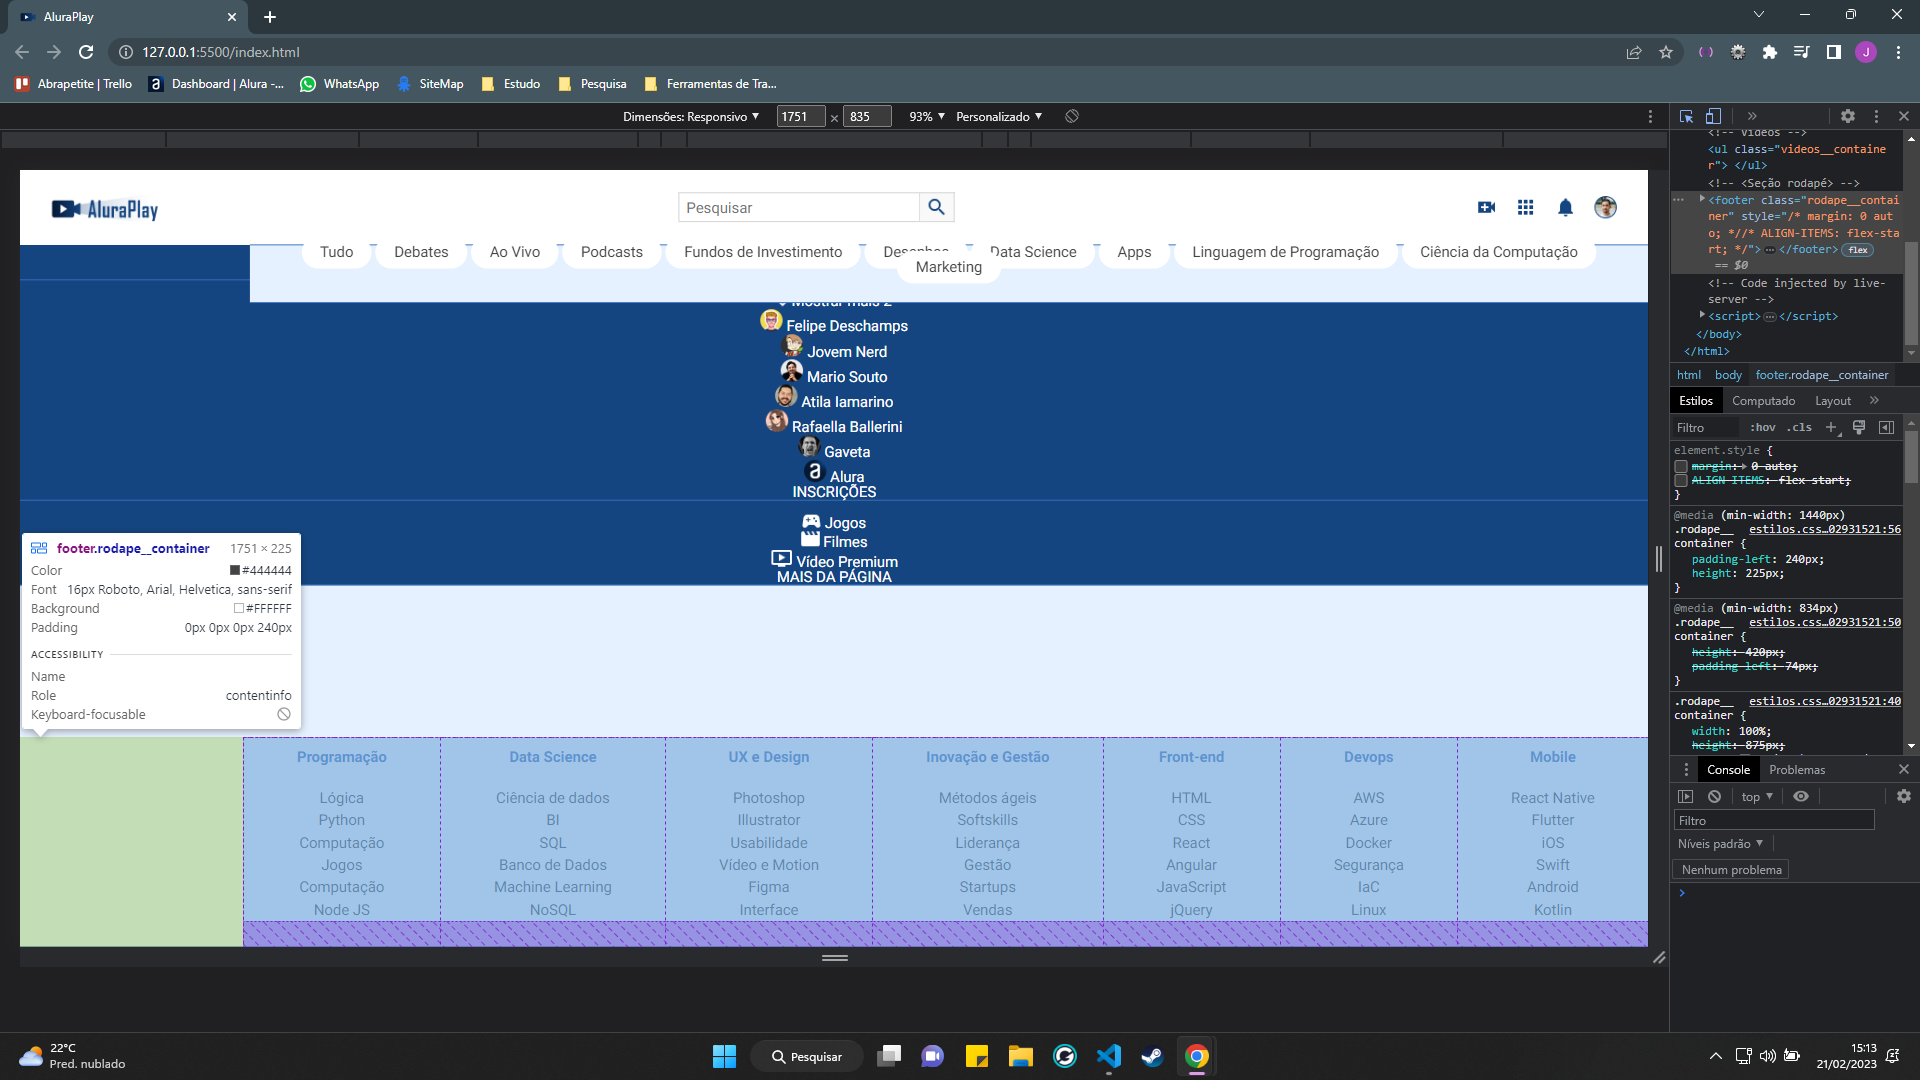Image resolution: width=1920 pixels, height=1080 pixels.
Task: Open DevTools settings gear
Action: point(1848,116)
